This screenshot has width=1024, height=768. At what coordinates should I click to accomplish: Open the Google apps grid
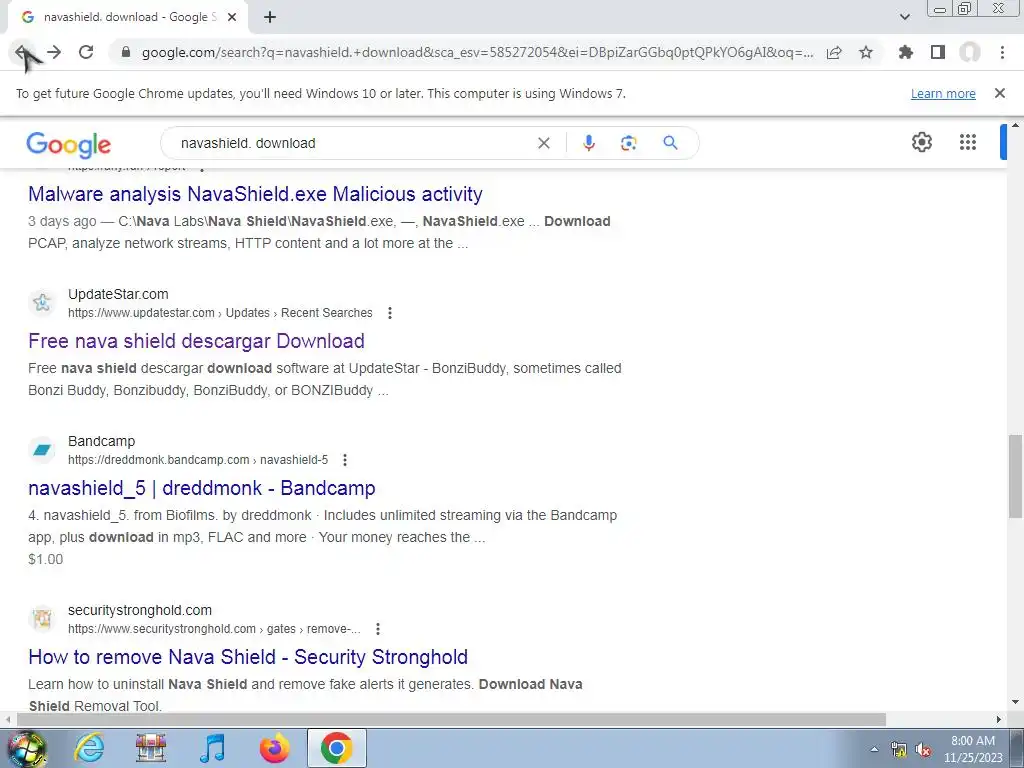click(968, 142)
